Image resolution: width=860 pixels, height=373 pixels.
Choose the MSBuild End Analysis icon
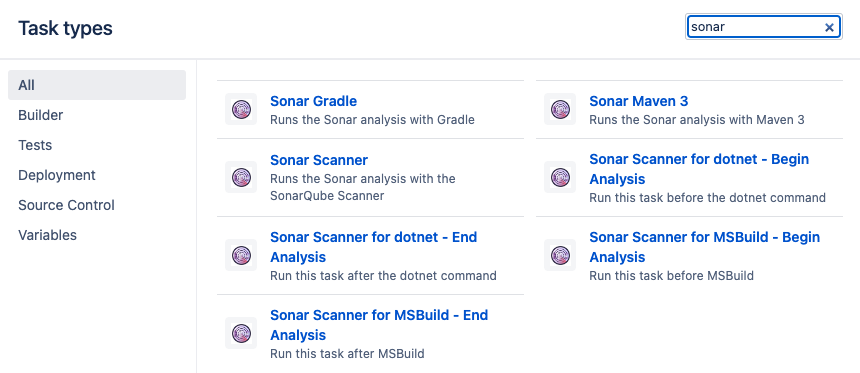[241, 333]
